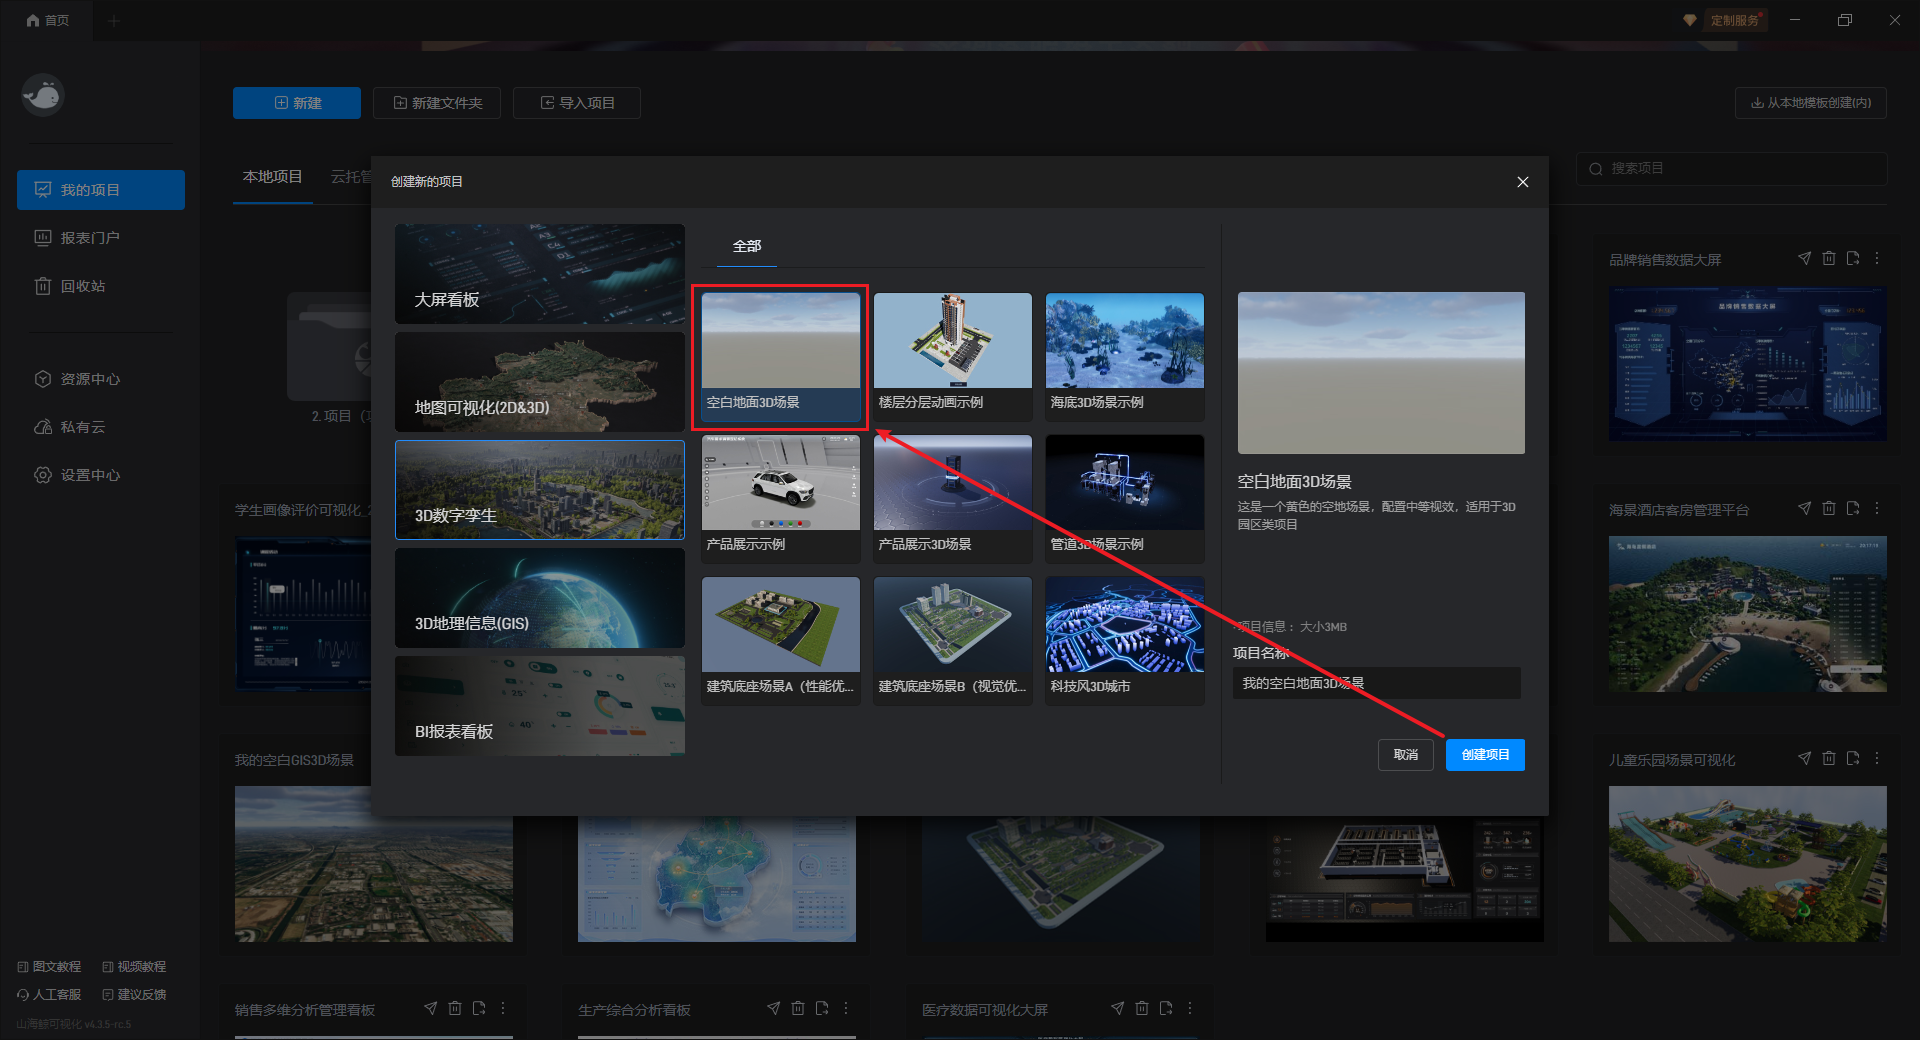1920x1040 pixels.
Task: Click the export icon on 儿童乐园可视化
Action: (1853, 758)
